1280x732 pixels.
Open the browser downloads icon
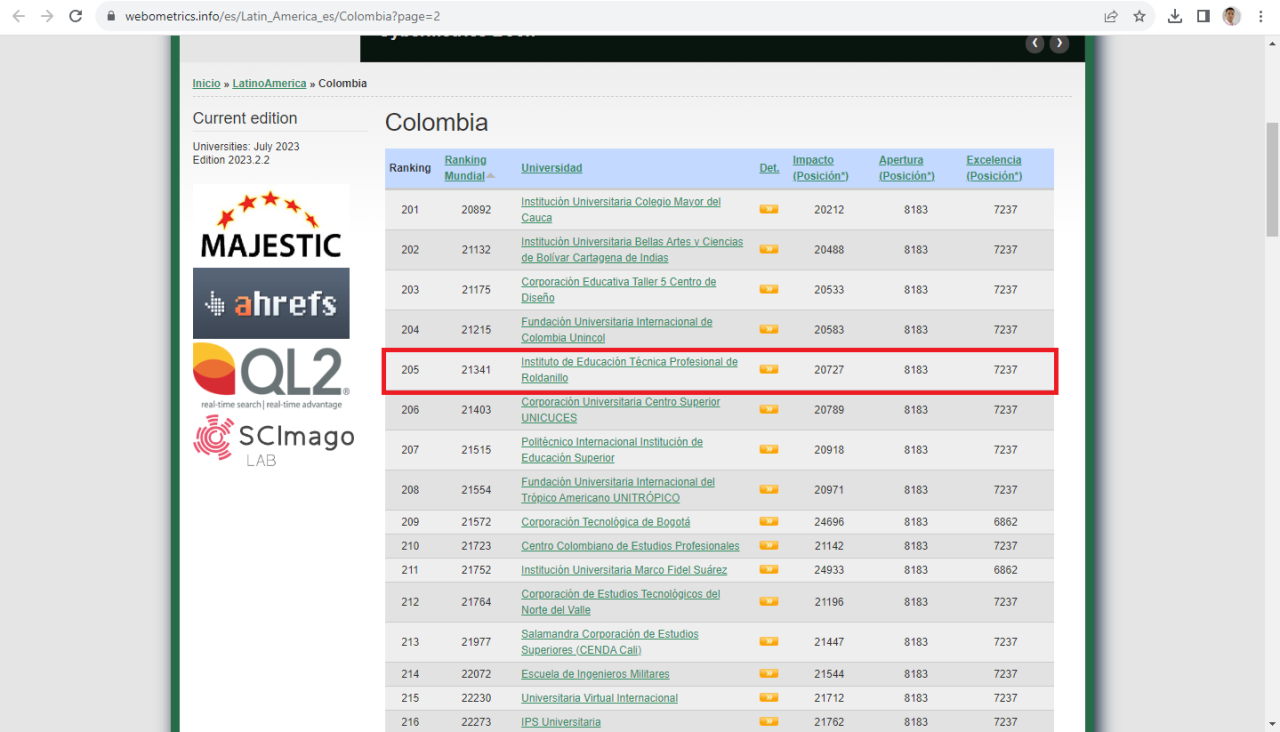[1175, 16]
